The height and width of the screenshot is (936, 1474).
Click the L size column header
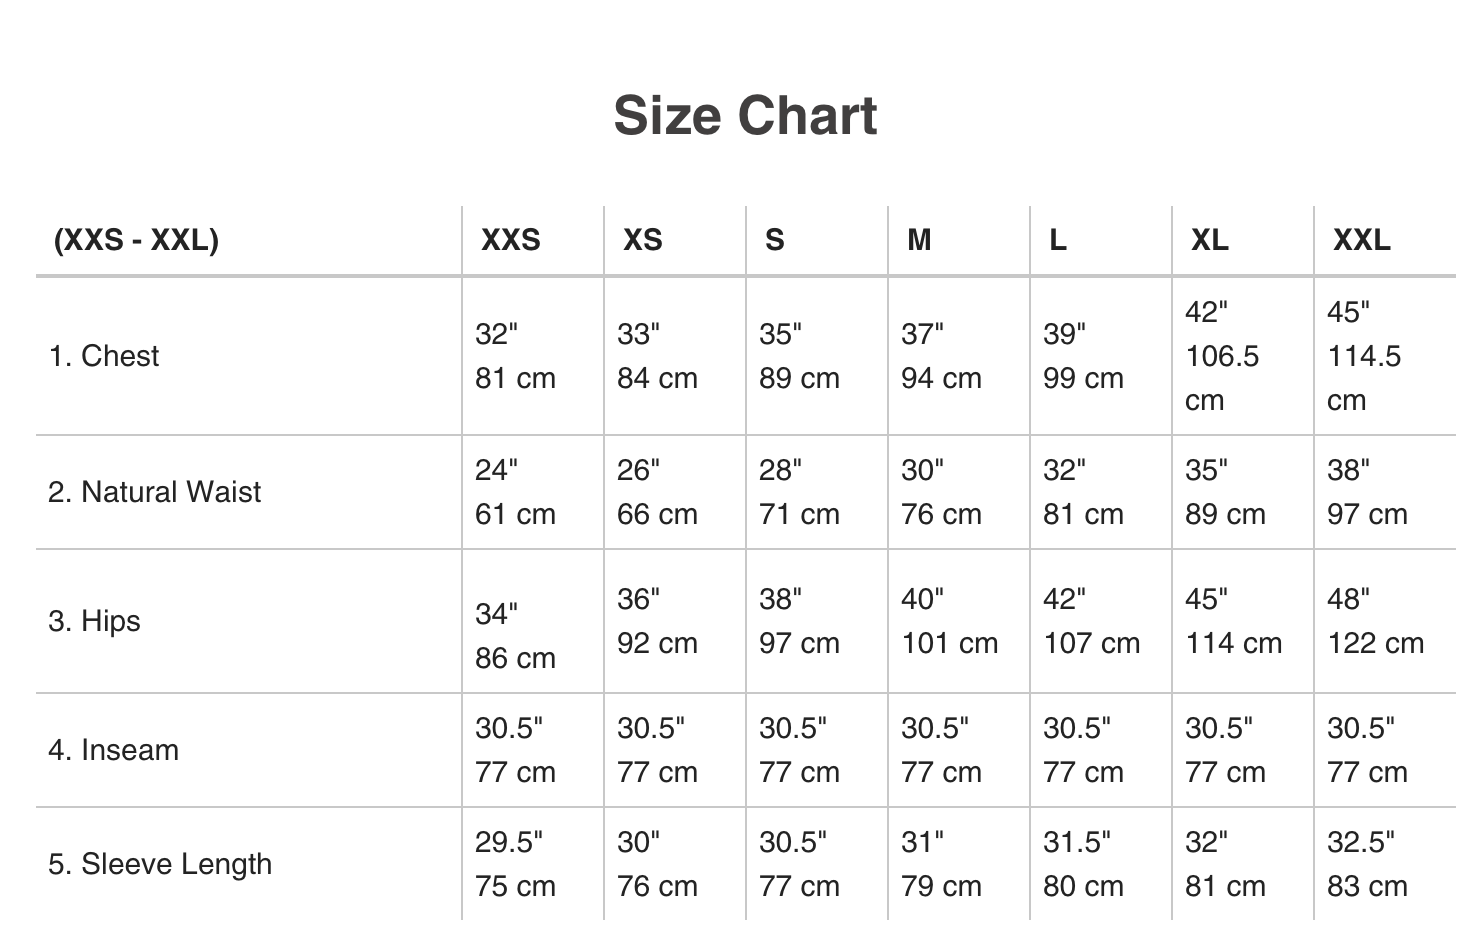[1057, 240]
